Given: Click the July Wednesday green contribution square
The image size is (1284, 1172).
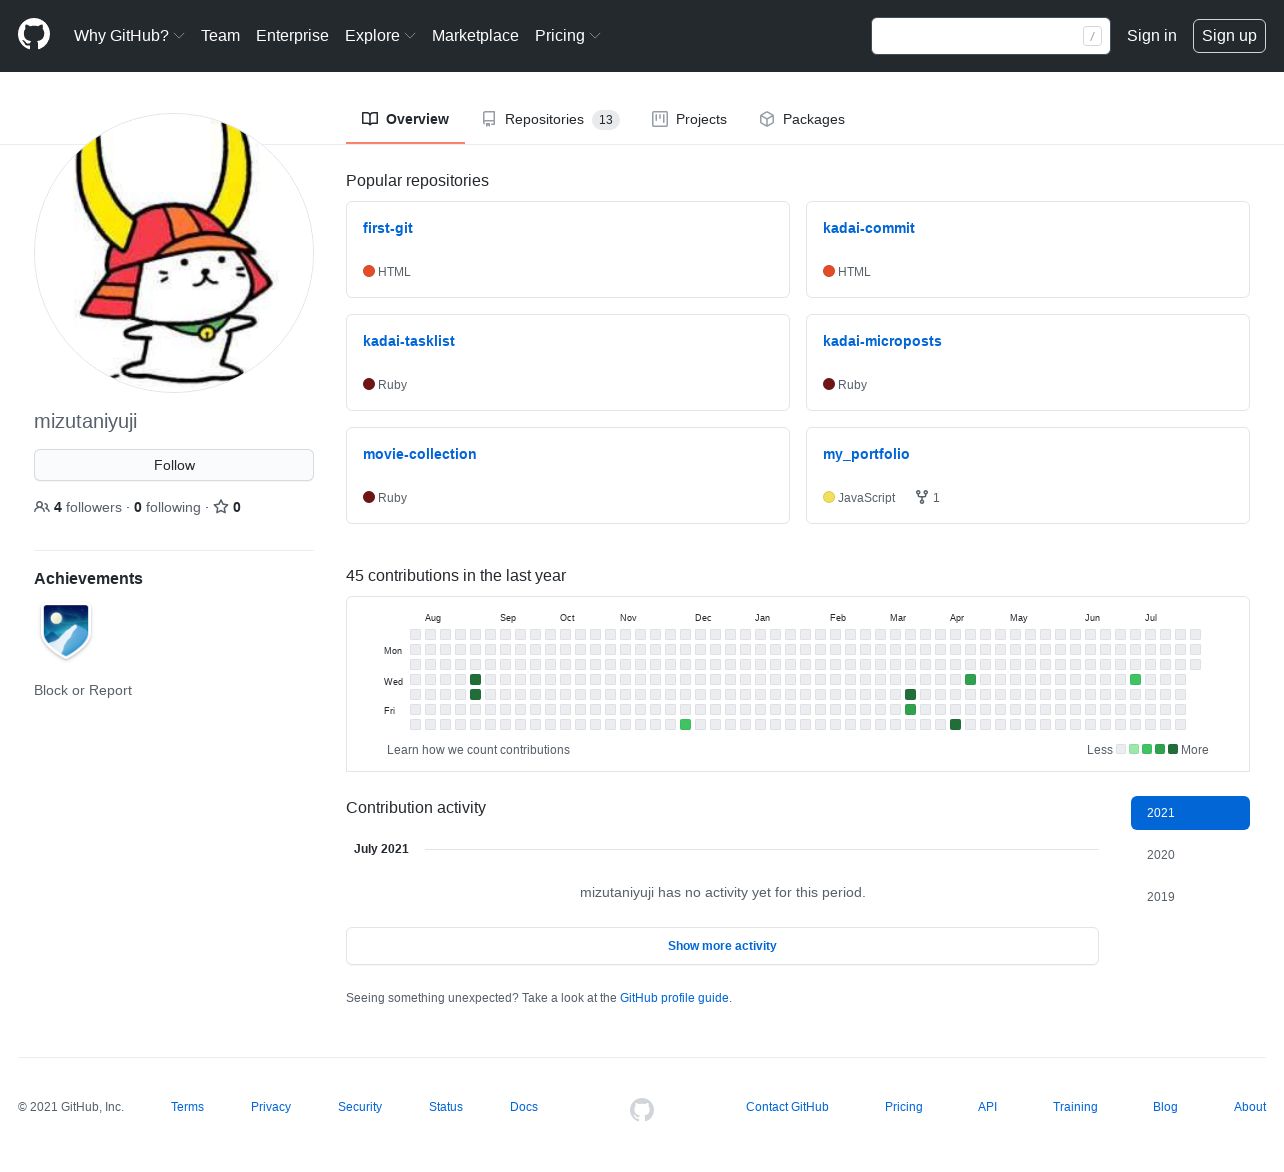Looking at the screenshot, I should tap(1135, 679).
